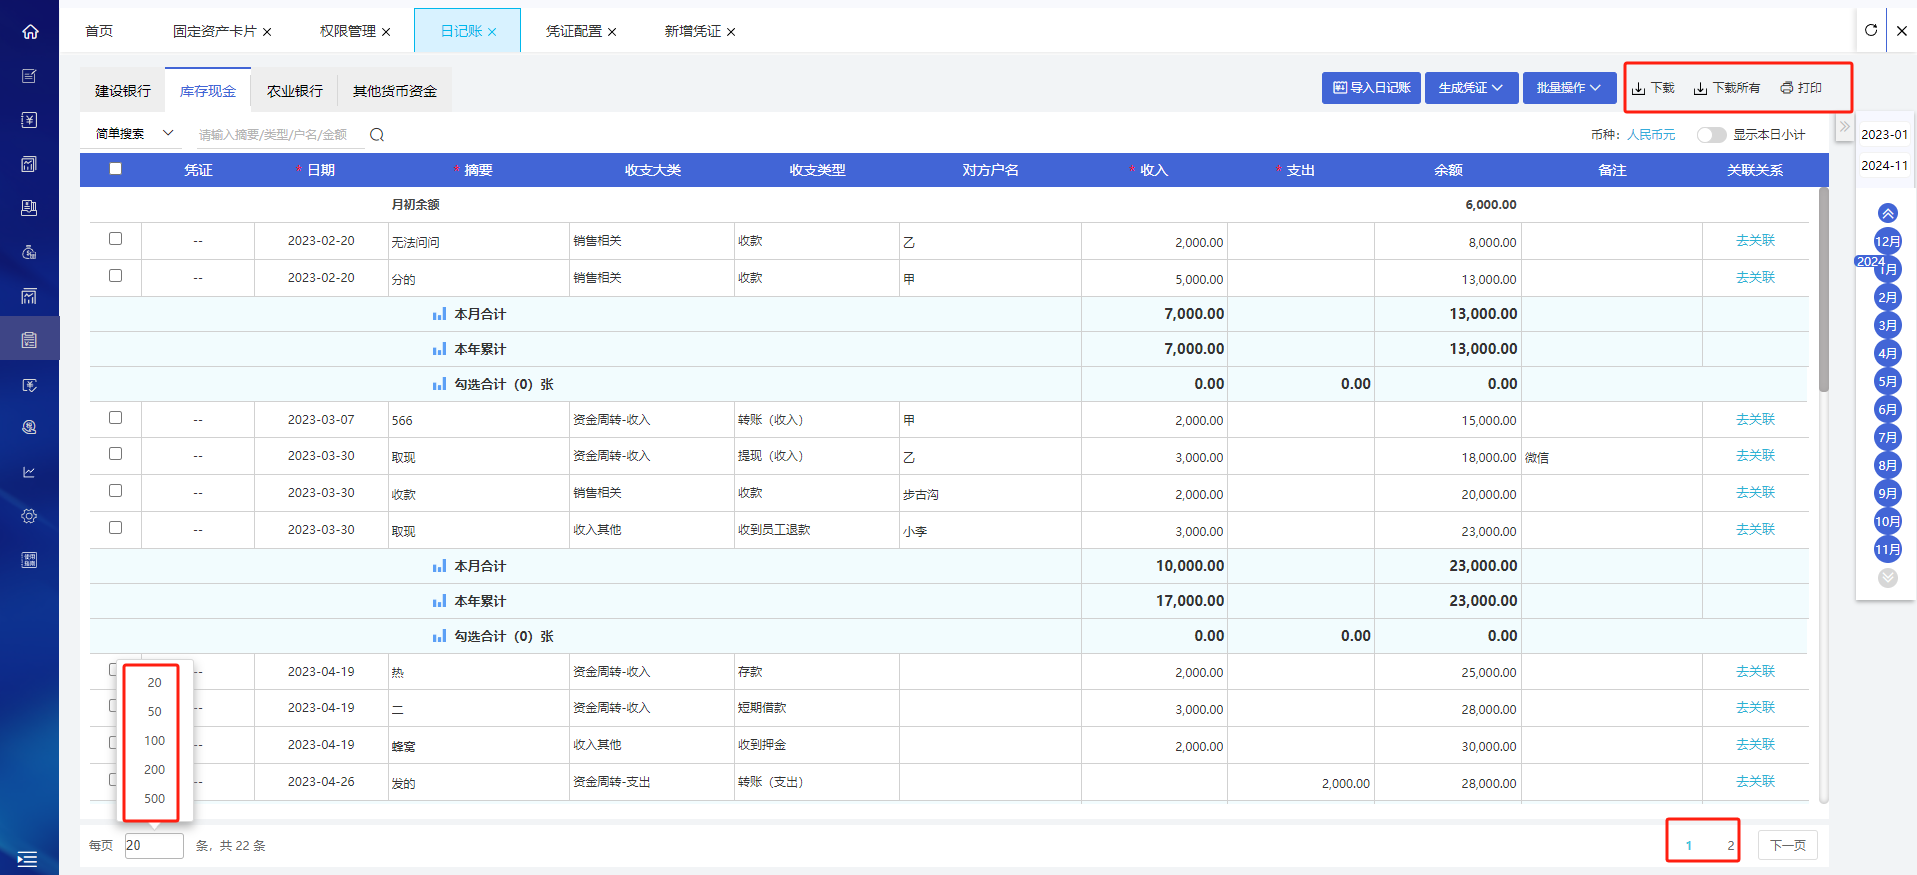Viewport: 1917px width, 875px height.
Task: Select the 6月 month marker
Action: tap(1888, 409)
